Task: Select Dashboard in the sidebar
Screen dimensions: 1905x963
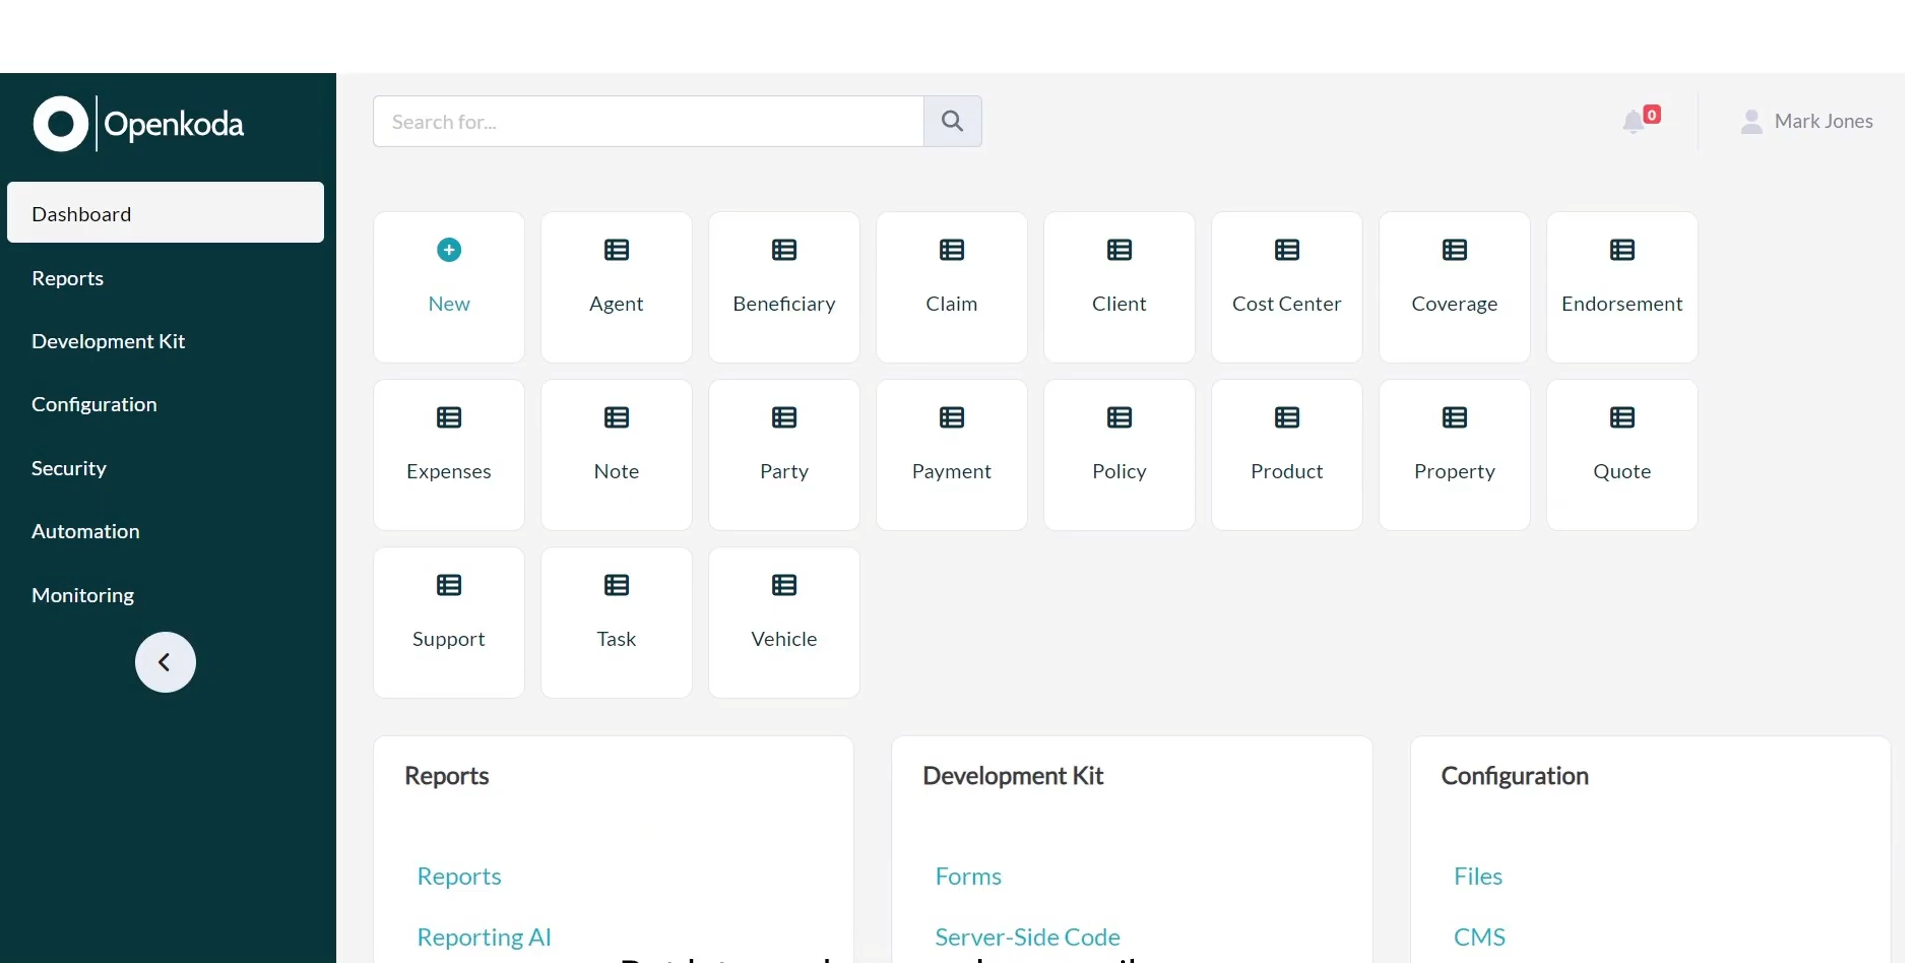Action: [x=165, y=213]
